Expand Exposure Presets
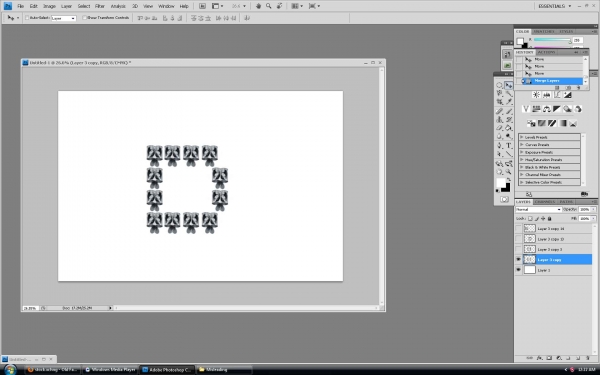 pyautogui.click(x=521, y=152)
